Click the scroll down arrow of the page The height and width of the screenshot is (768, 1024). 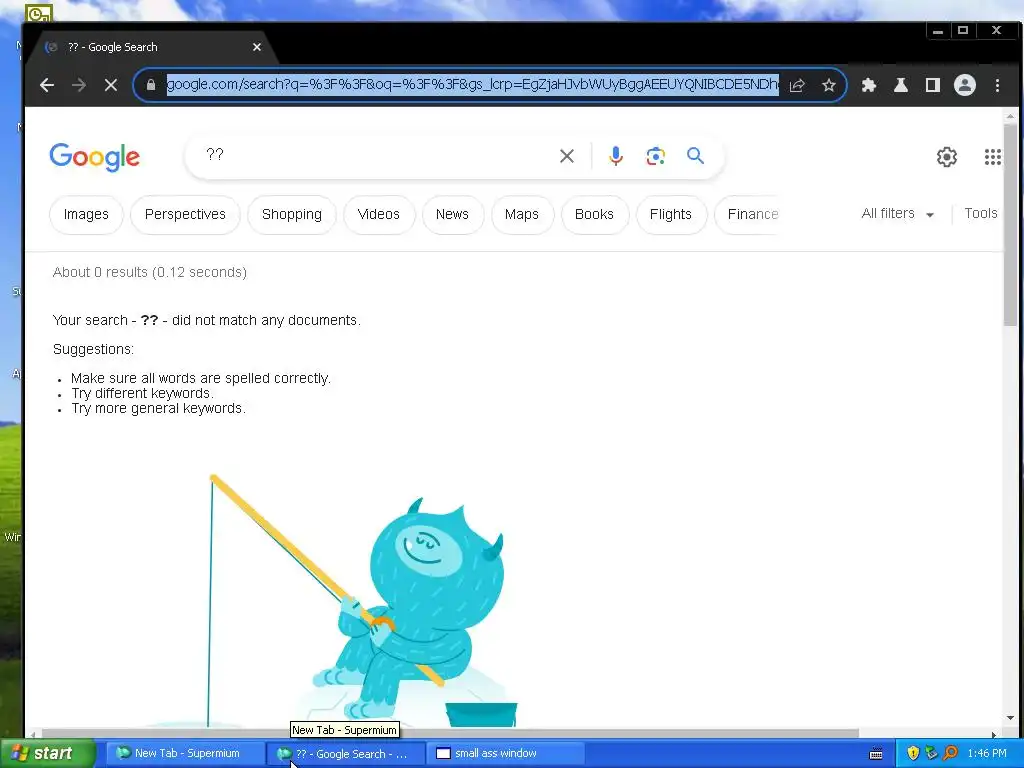click(1010, 718)
